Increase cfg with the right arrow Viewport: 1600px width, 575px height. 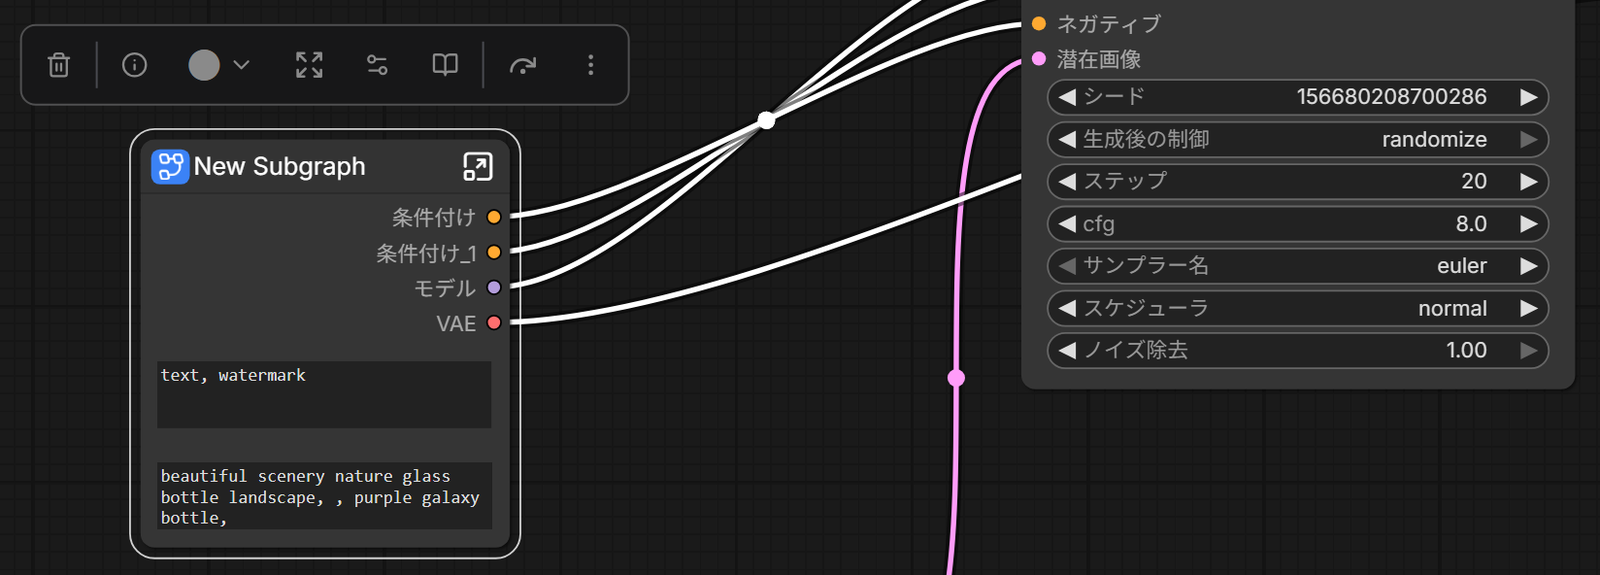1528,224
